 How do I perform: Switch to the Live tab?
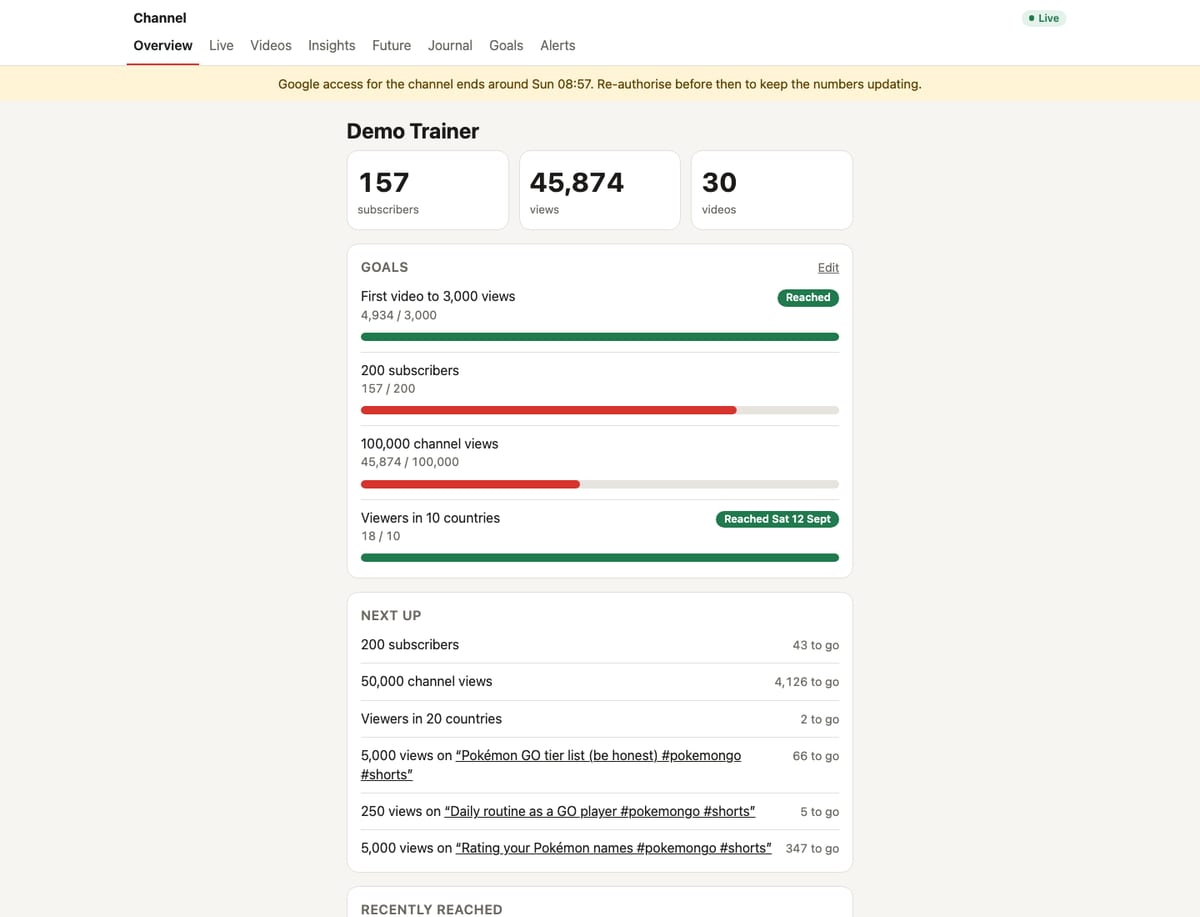point(221,46)
